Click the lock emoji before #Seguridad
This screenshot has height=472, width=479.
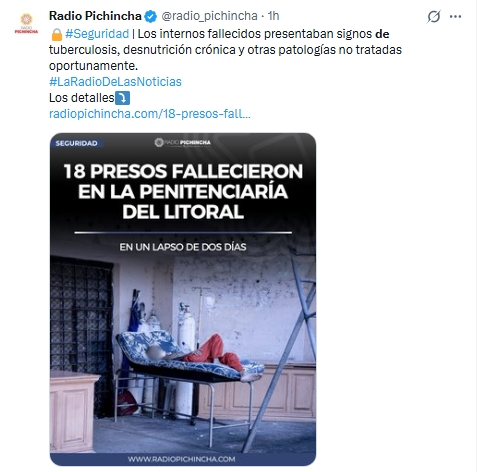pos(57,34)
